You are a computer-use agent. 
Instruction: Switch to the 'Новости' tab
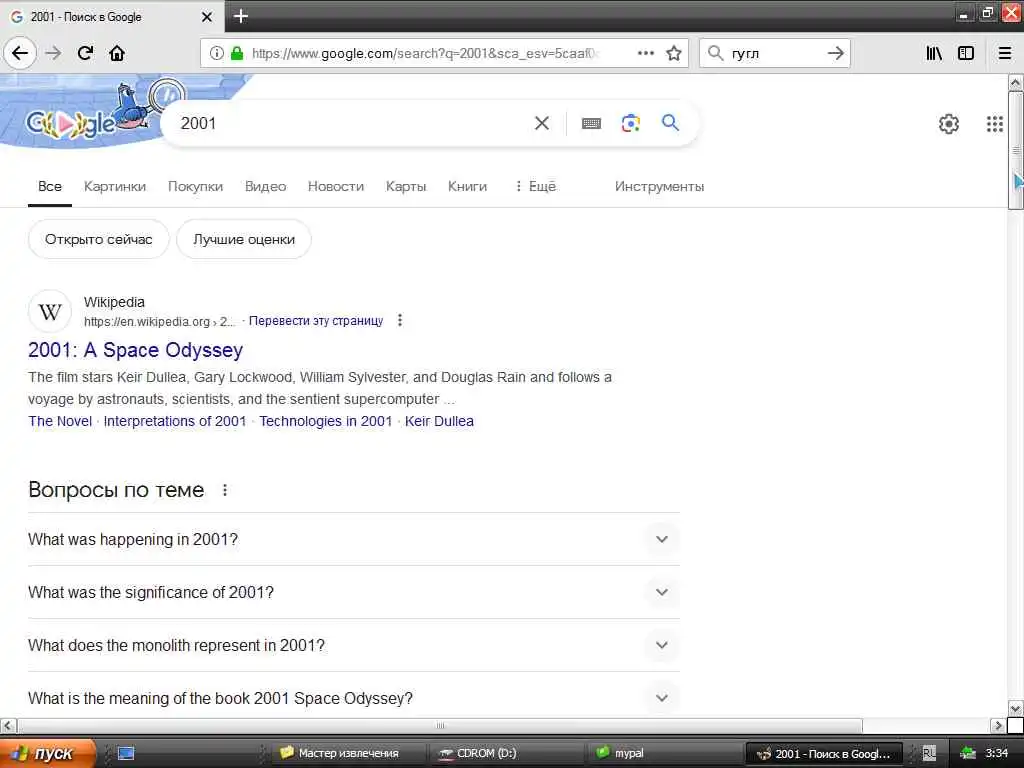pyautogui.click(x=336, y=186)
